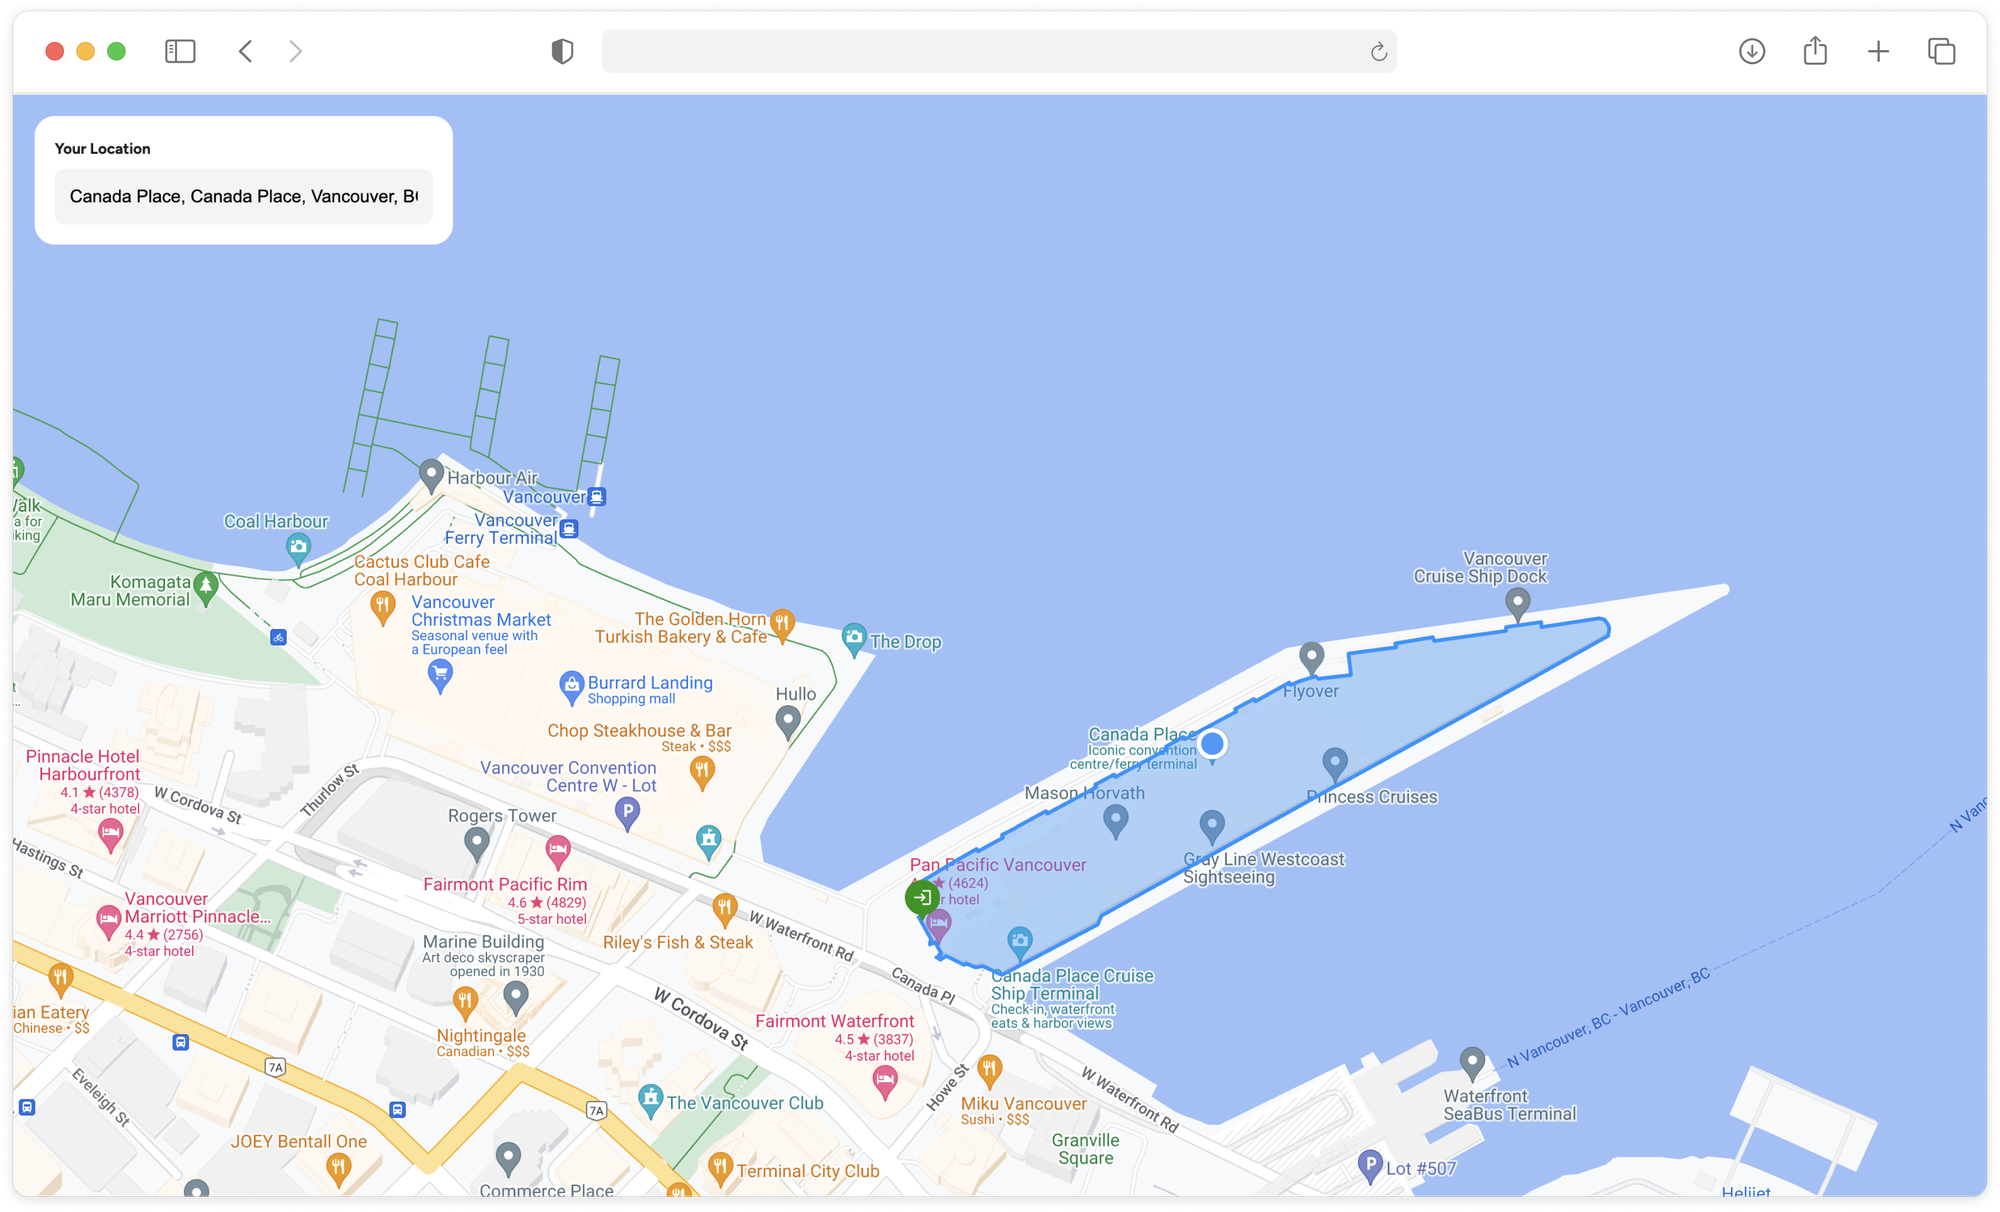Screen dimensions: 2000x1212
Task: Select the Princess Cruises map pin
Action: click(1334, 763)
